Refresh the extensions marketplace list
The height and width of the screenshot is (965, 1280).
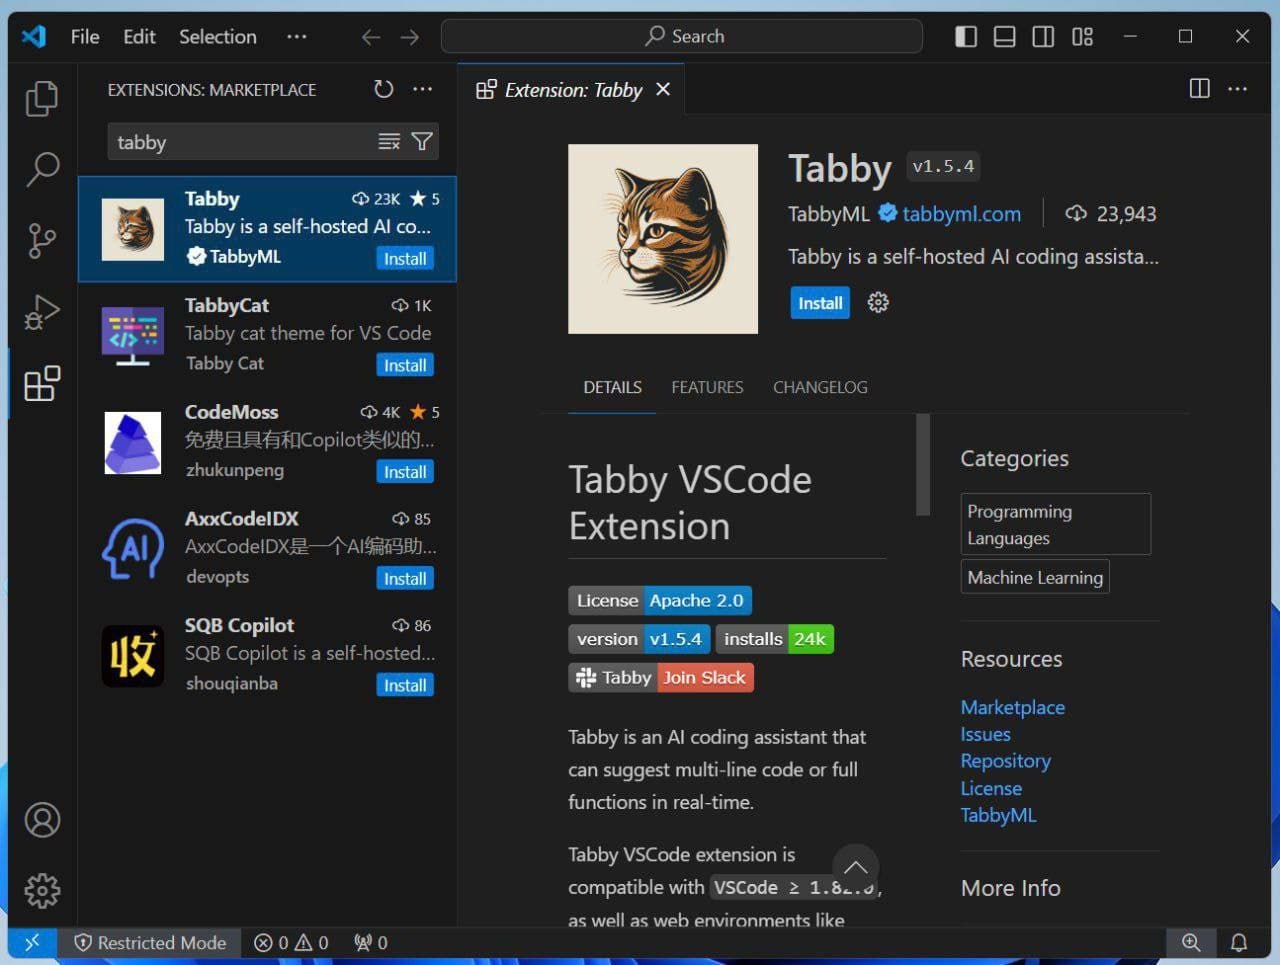click(x=383, y=89)
